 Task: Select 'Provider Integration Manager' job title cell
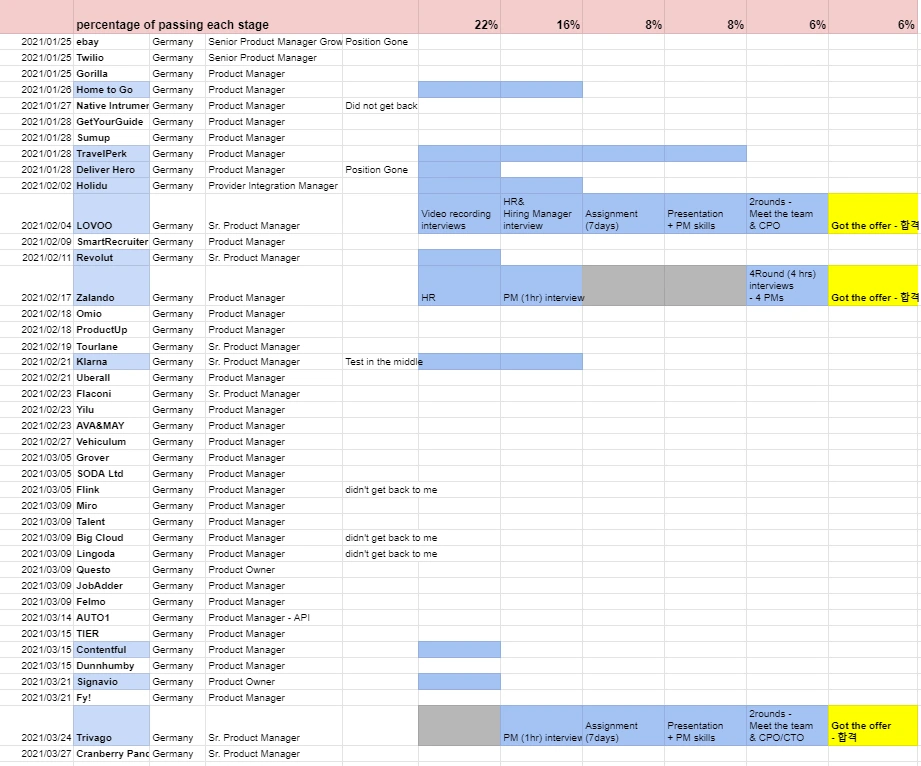274,185
